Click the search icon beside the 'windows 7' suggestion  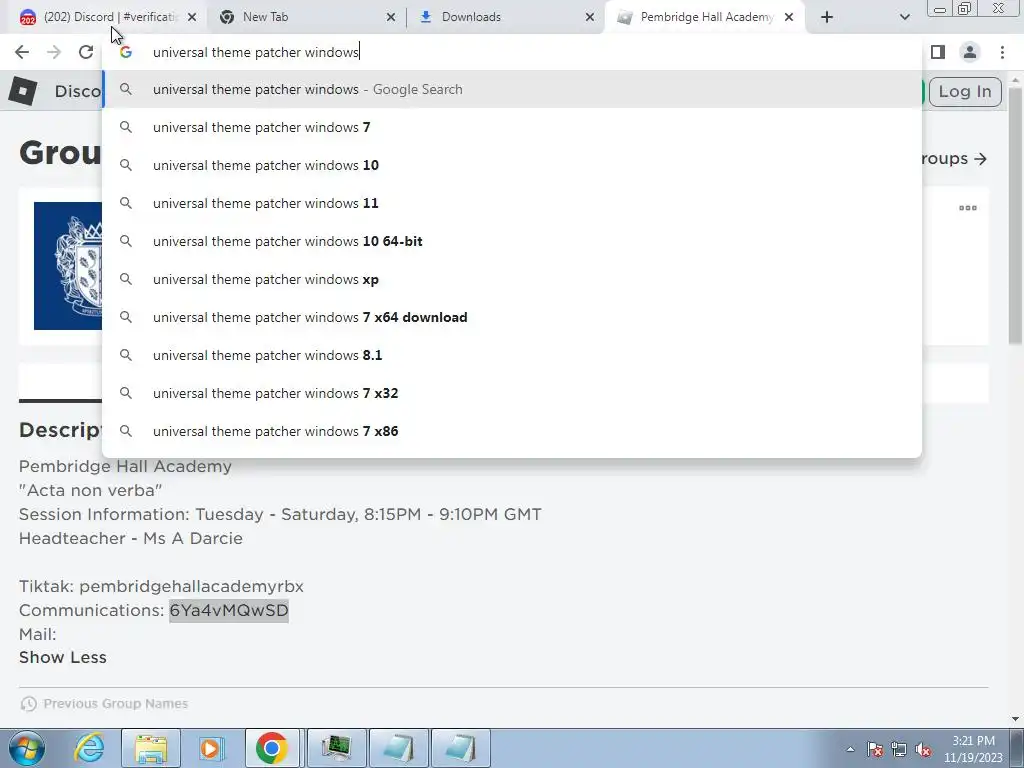click(x=126, y=127)
